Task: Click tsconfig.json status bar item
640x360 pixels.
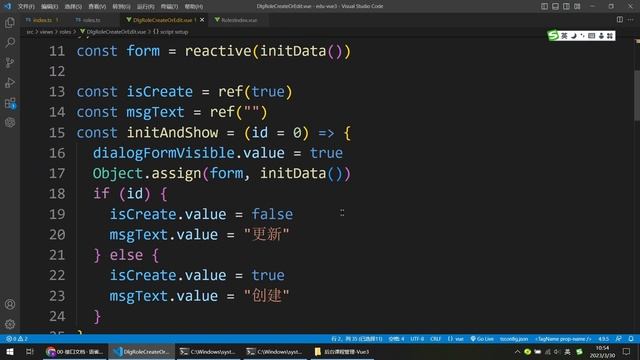Action: pyautogui.click(x=514, y=339)
